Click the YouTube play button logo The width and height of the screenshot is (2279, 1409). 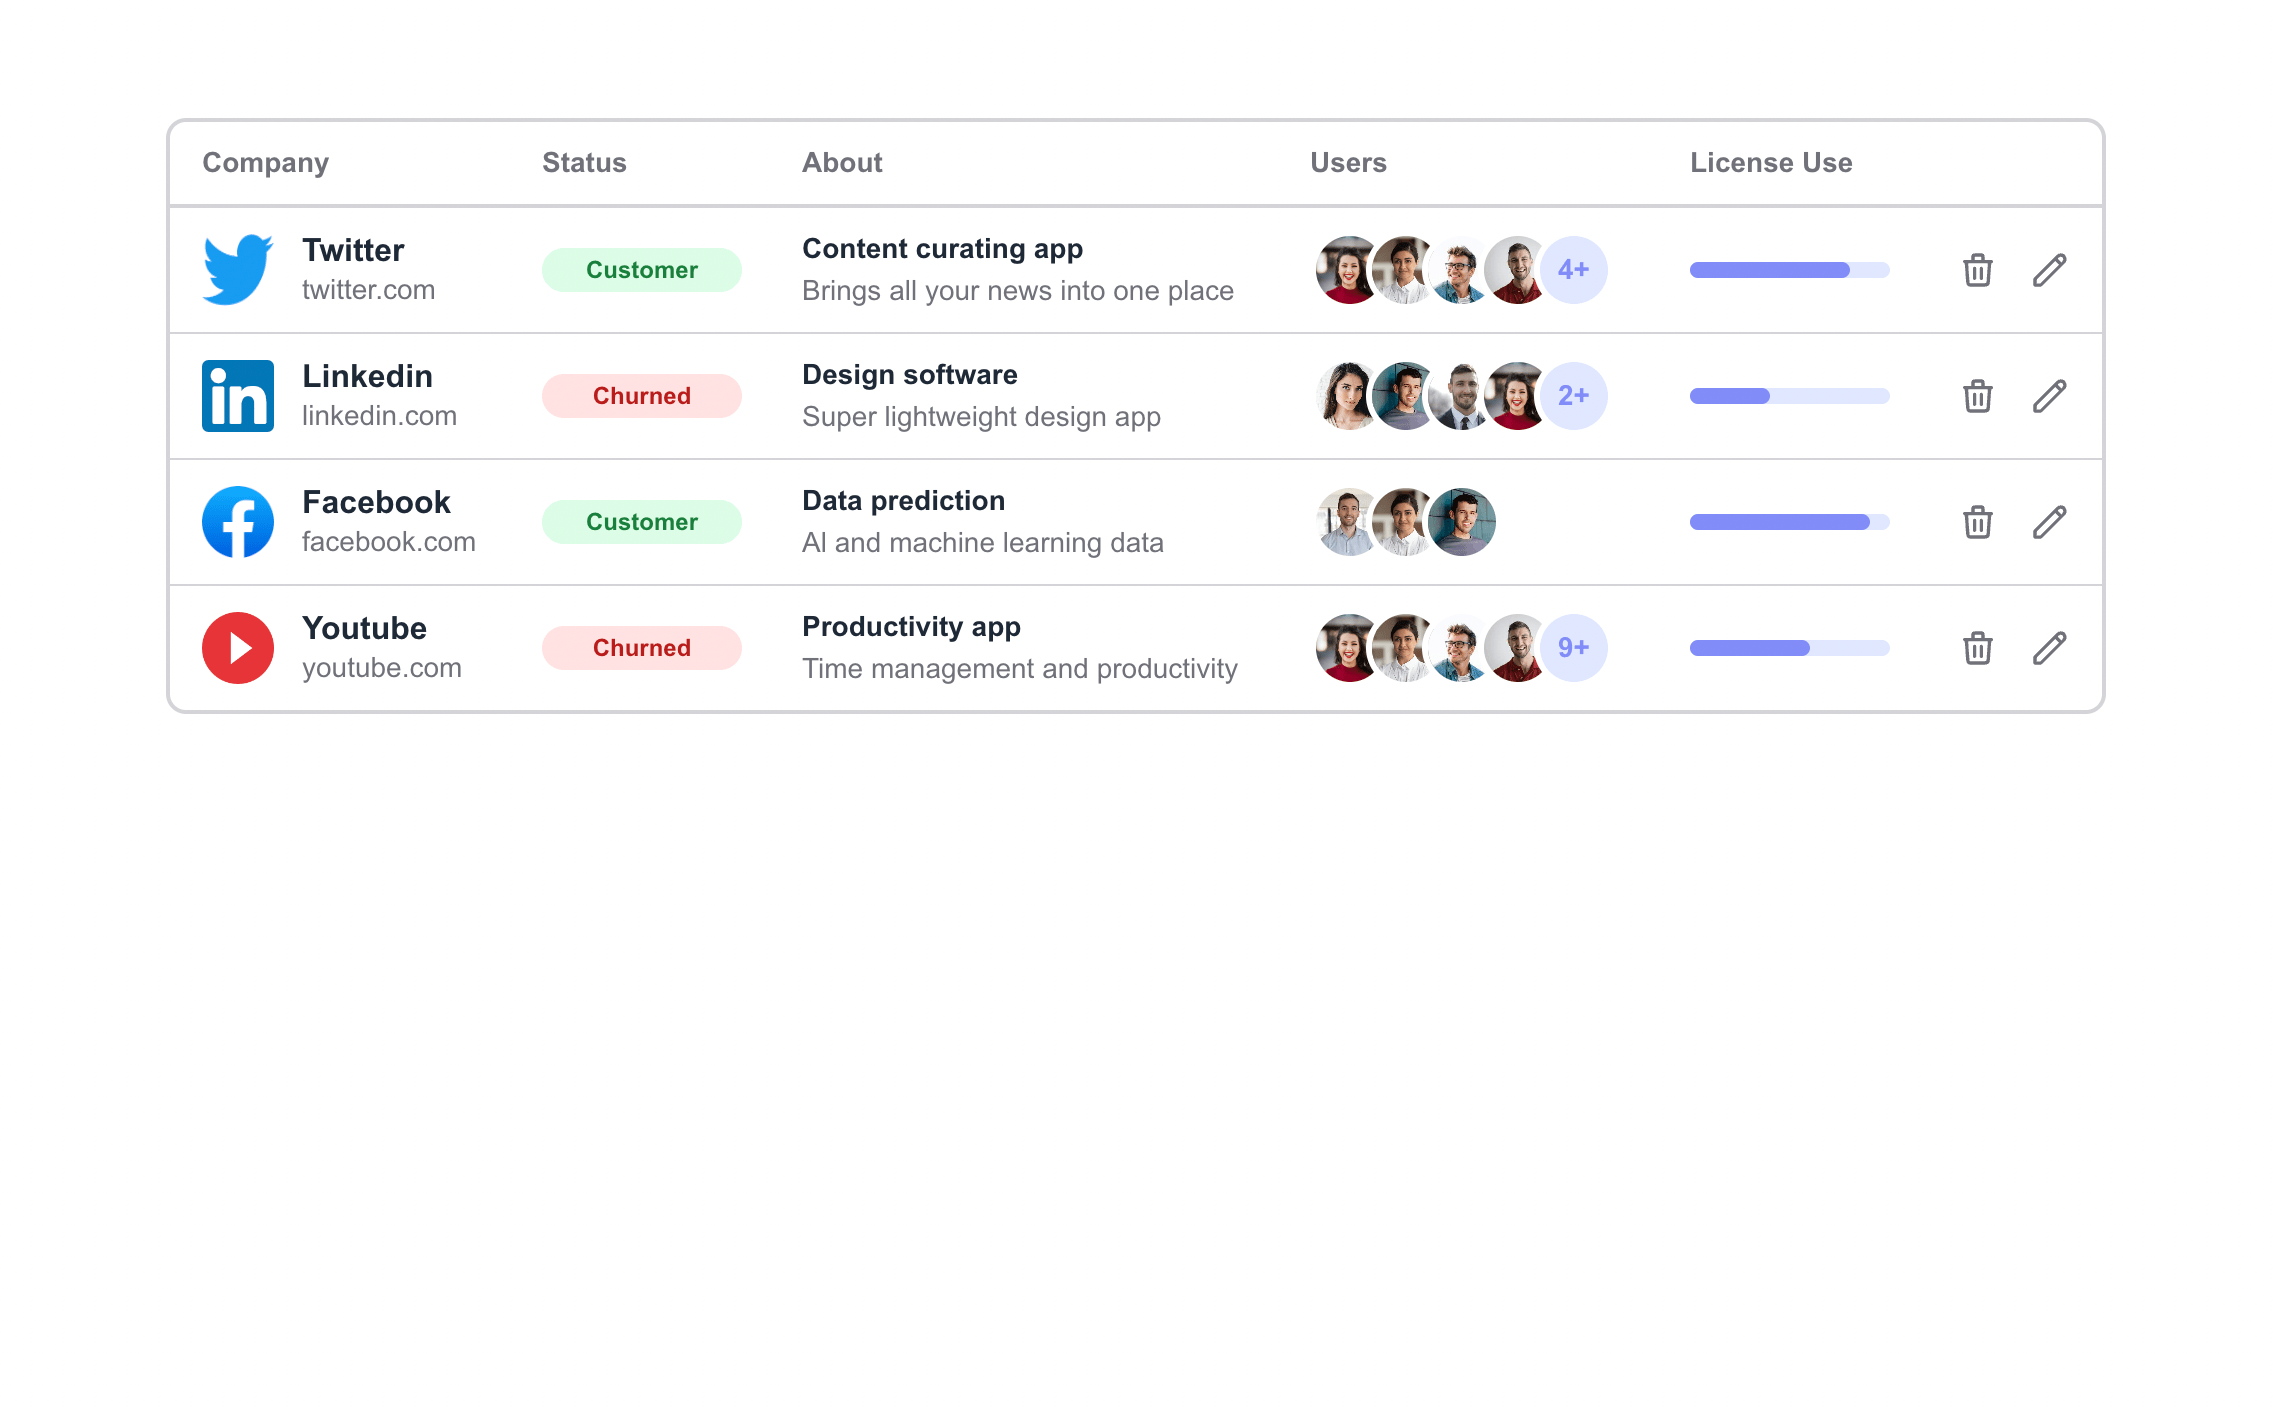click(237, 647)
